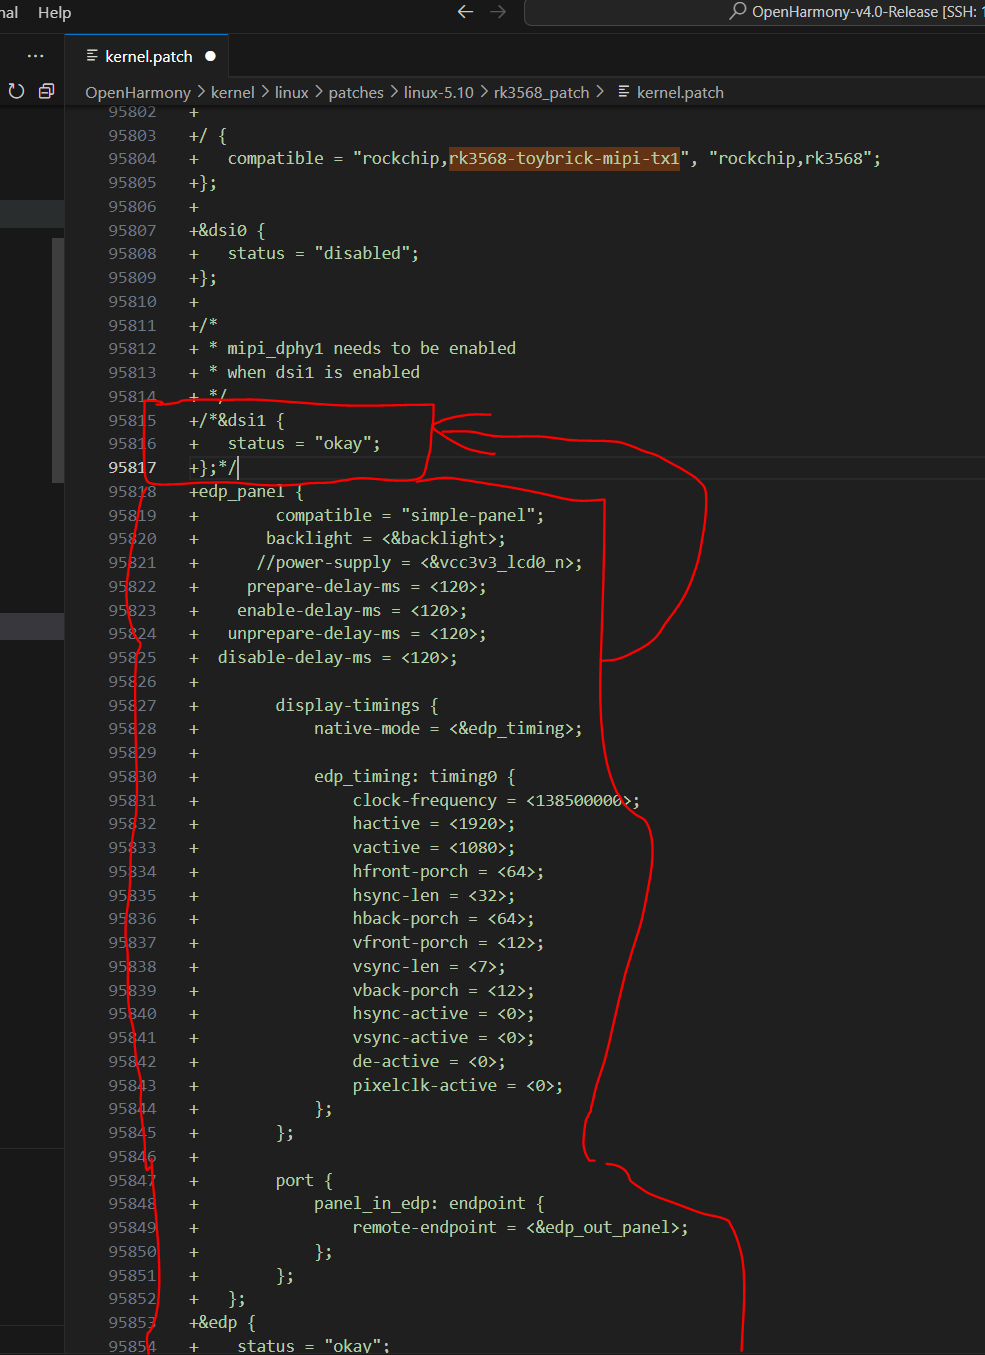This screenshot has height=1355, width=985.
Task: Click the kernel breadcrumb folder
Action: 232,92
